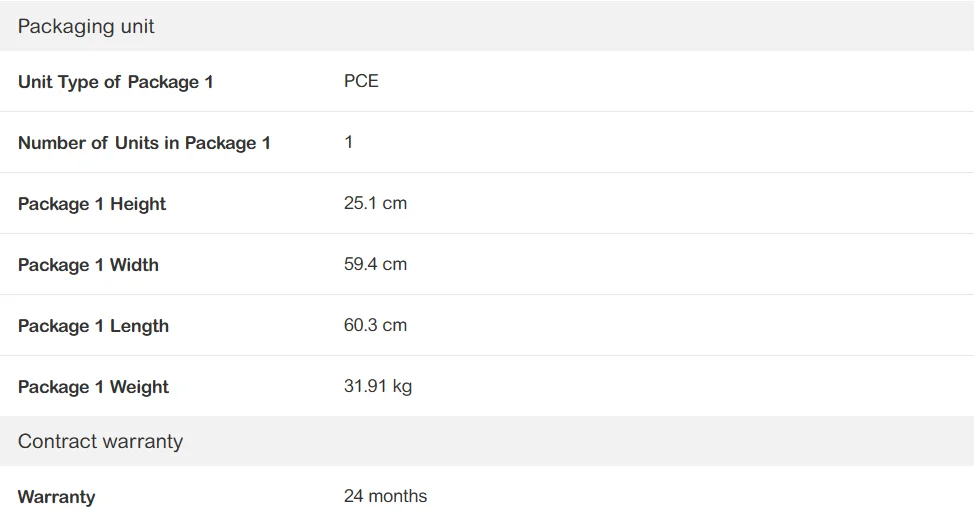Screen dimensions: 974x517
Task: Click Number of Units in Package 1 label
Action: tap(144, 143)
